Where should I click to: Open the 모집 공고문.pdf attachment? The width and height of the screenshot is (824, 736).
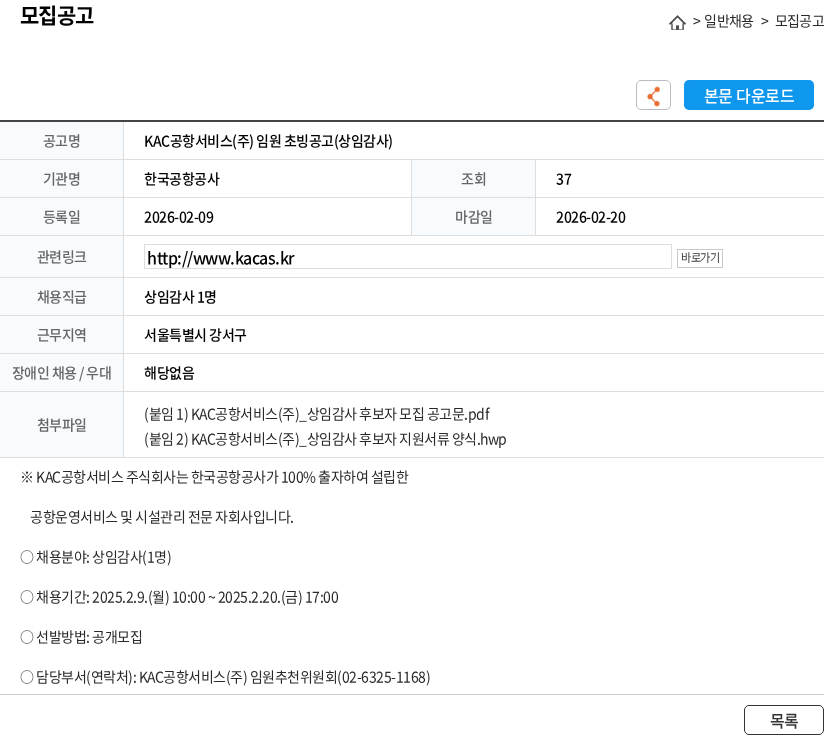click(x=317, y=414)
